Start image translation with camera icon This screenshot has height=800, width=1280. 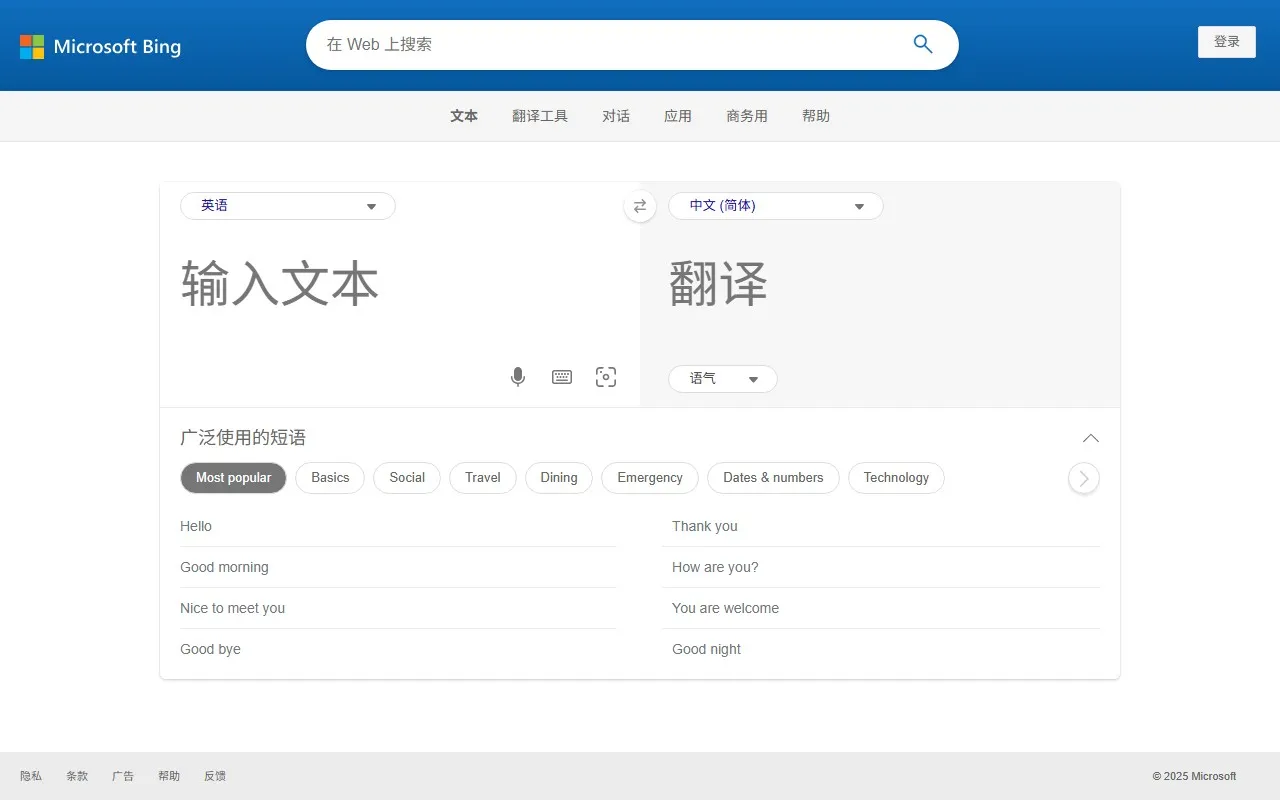click(x=606, y=377)
